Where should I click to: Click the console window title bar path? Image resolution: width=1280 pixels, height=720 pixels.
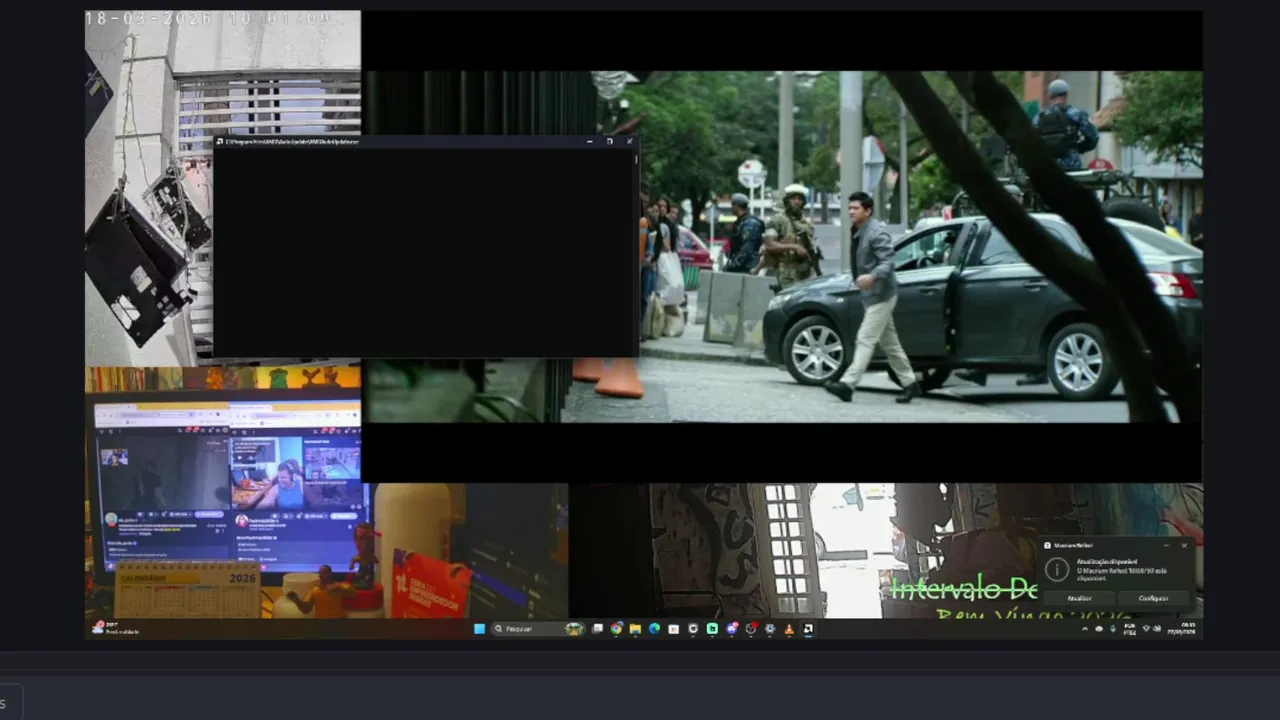click(x=292, y=141)
